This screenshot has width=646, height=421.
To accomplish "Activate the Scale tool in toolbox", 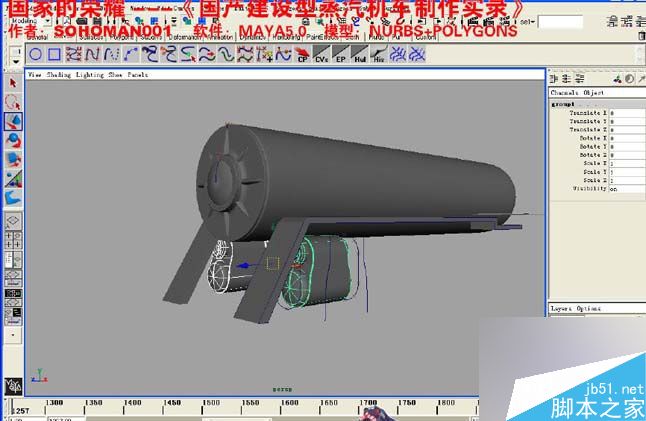I will tap(13, 160).
